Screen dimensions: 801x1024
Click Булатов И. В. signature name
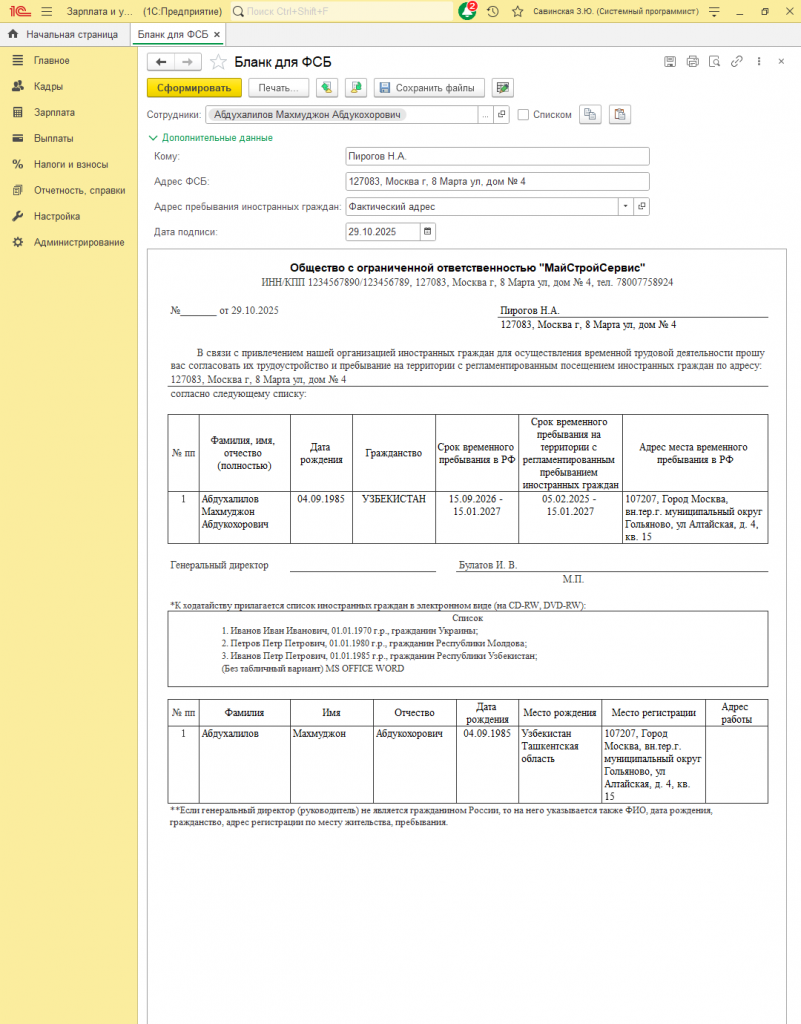488,566
